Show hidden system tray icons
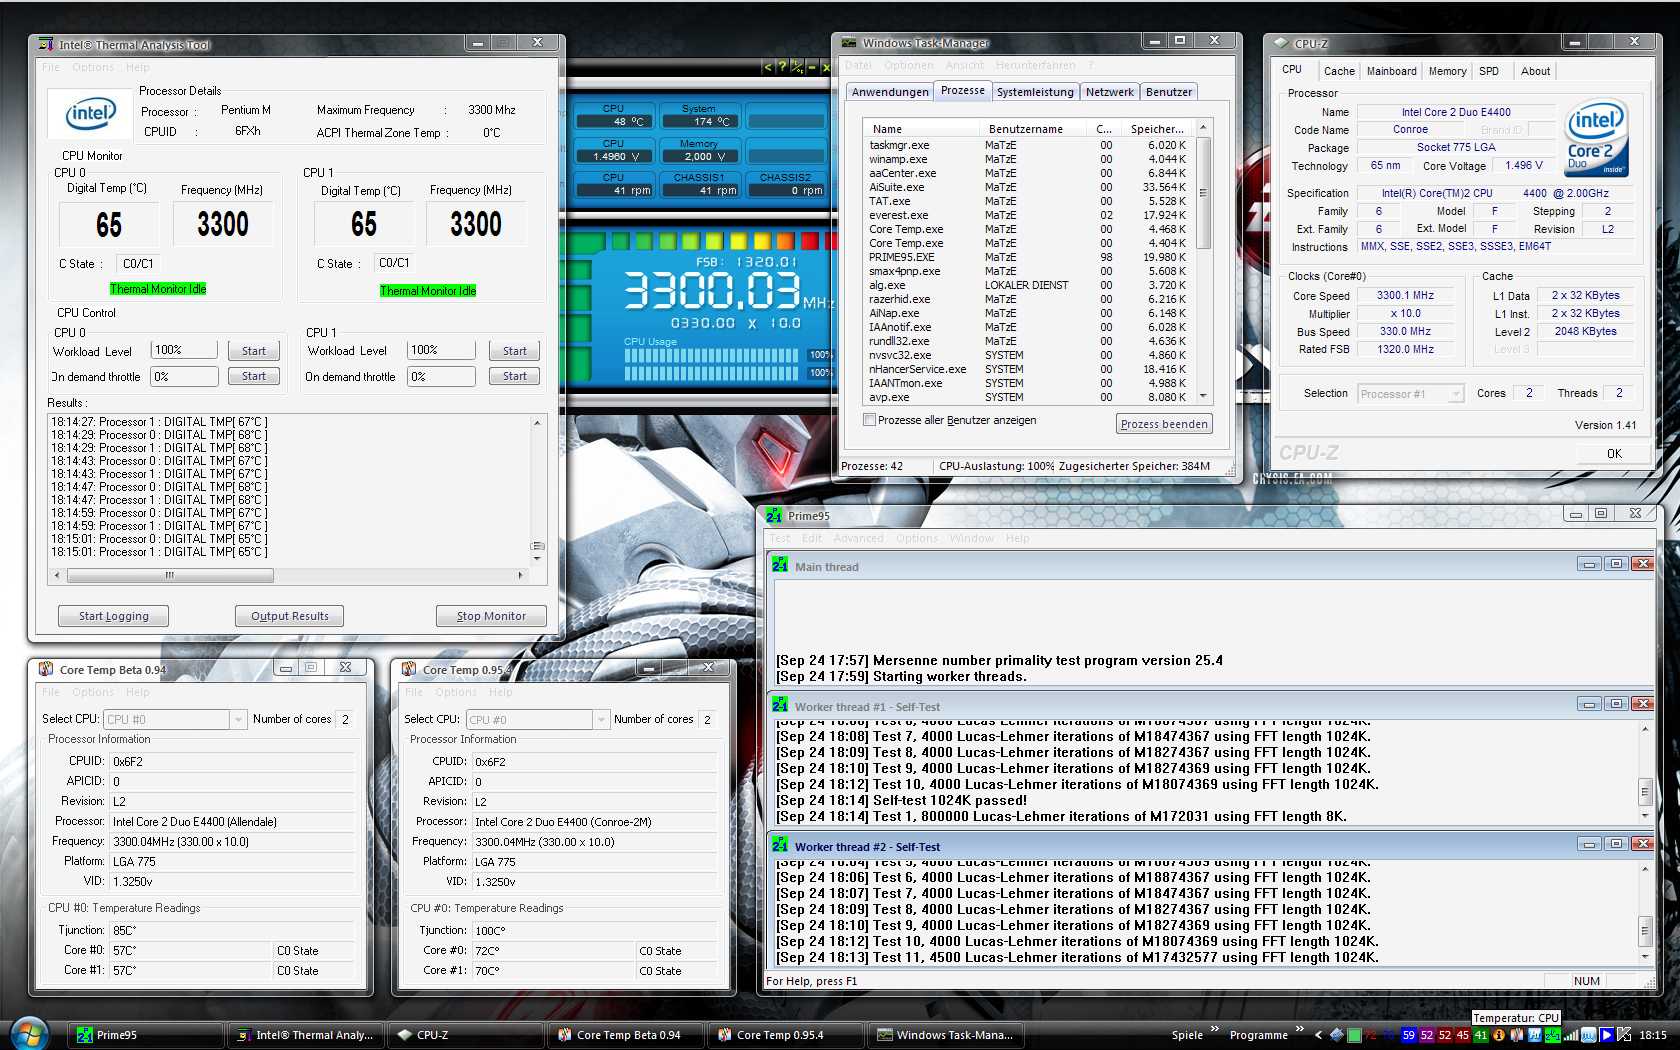Screen dimensions: 1680x1050 (1318, 1035)
